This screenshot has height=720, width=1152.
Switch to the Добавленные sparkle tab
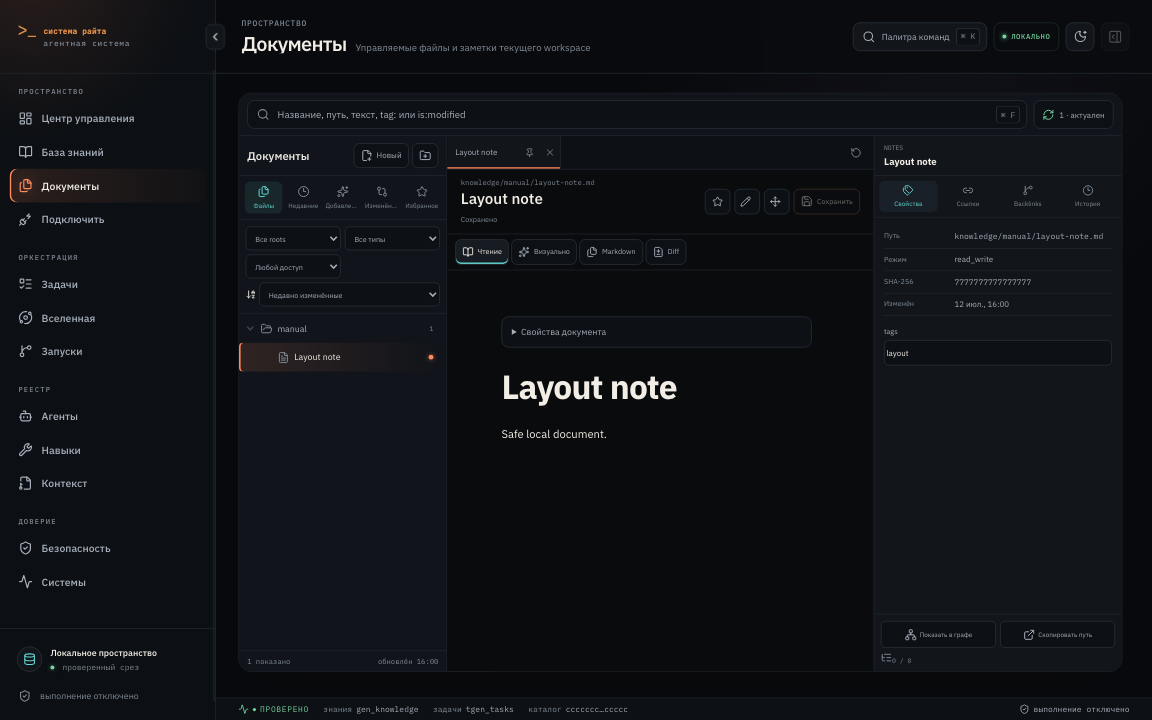coord(342,197)
